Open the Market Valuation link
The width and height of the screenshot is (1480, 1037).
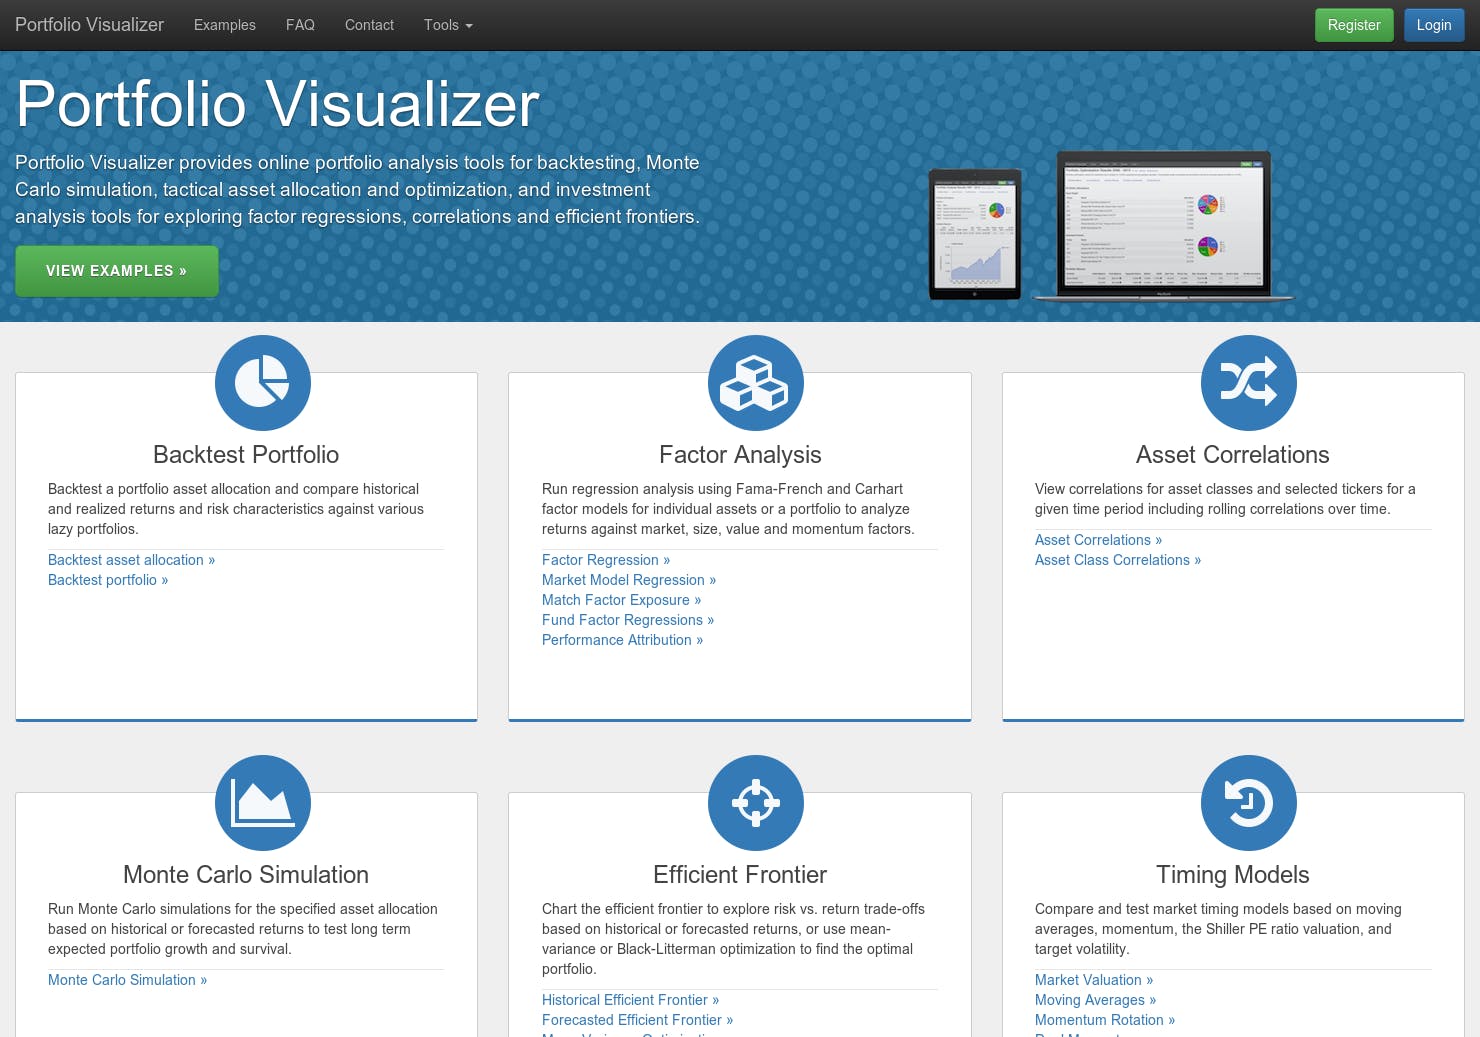(x=1094, y=980)
